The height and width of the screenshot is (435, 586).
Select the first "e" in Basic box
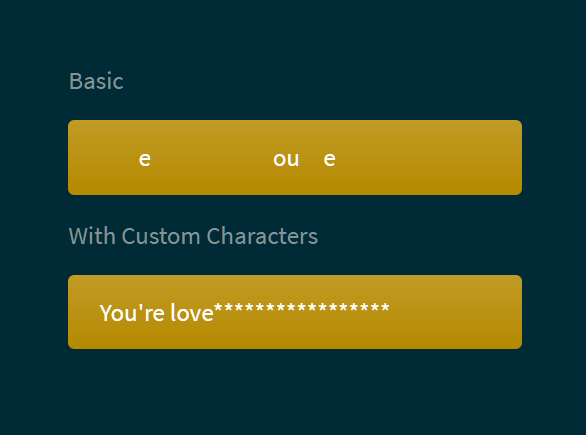[x=145, y=160]
